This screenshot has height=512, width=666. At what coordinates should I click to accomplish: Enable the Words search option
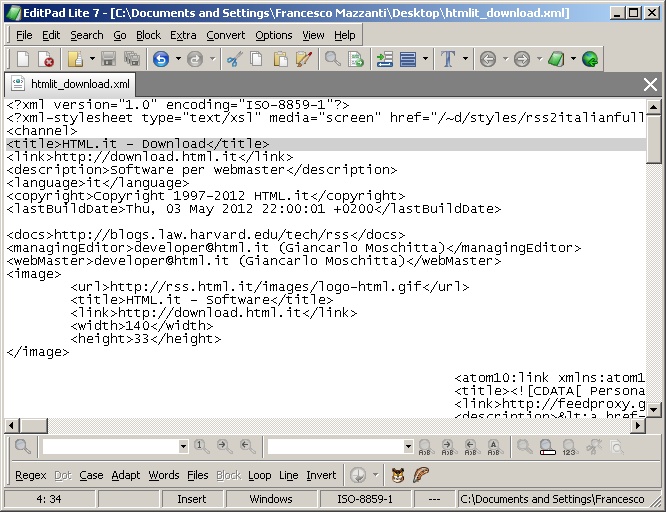[x=163, y=475]
